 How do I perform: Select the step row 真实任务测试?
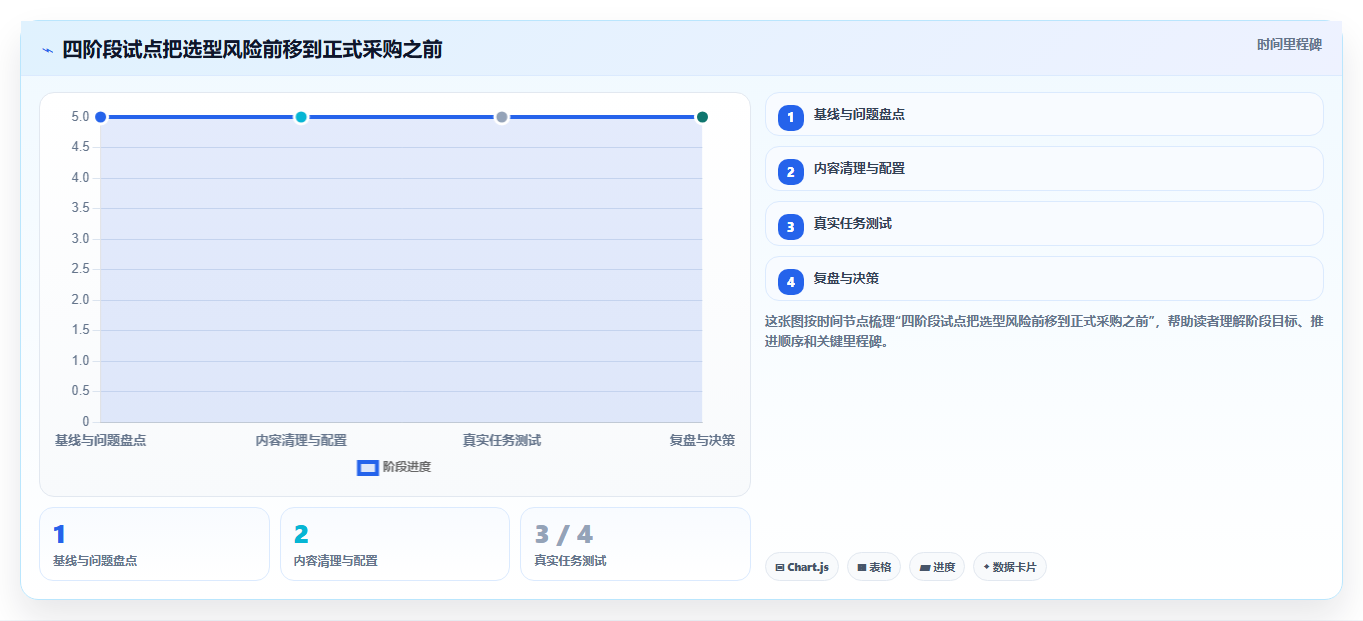pyautogui.click(x=1044, y=223)
